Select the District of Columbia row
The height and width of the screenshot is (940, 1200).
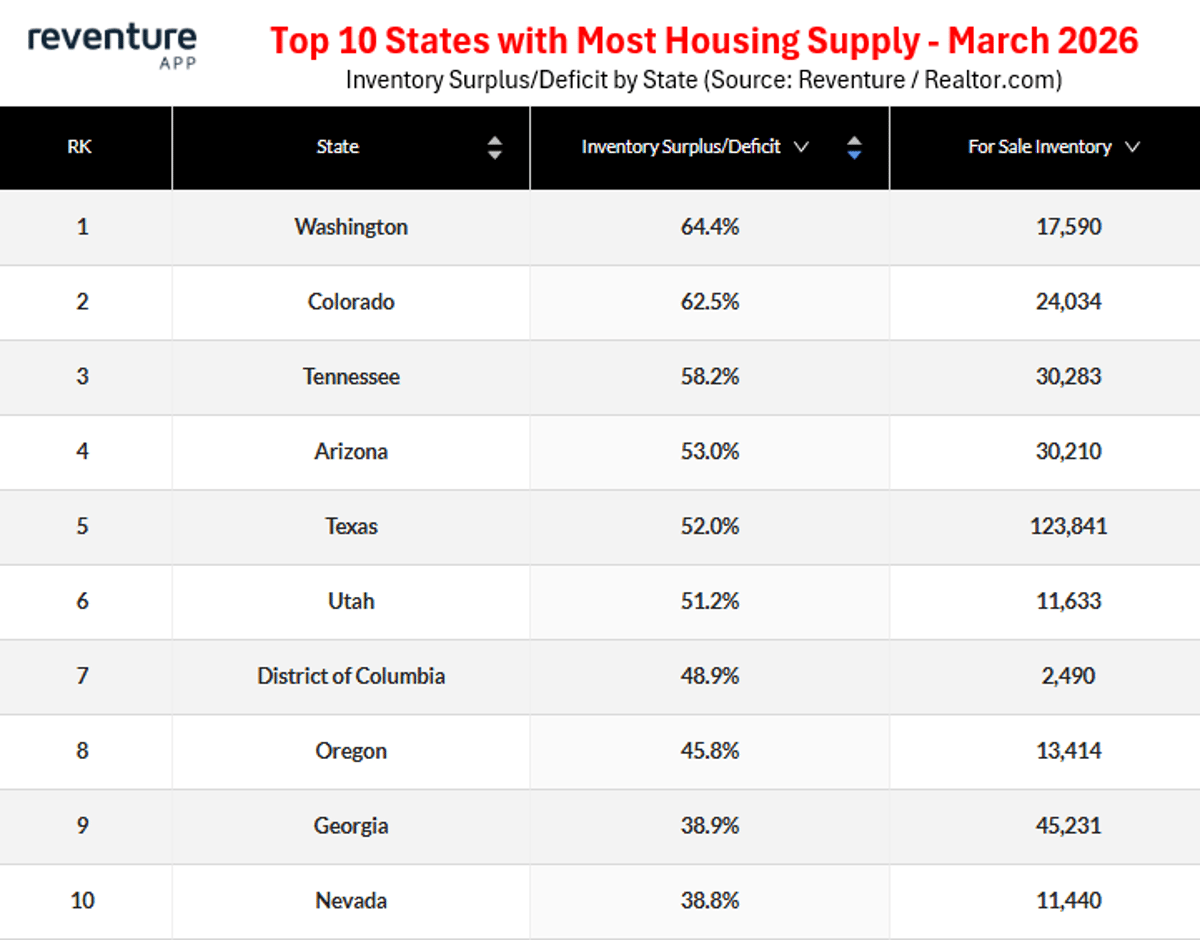350,676
